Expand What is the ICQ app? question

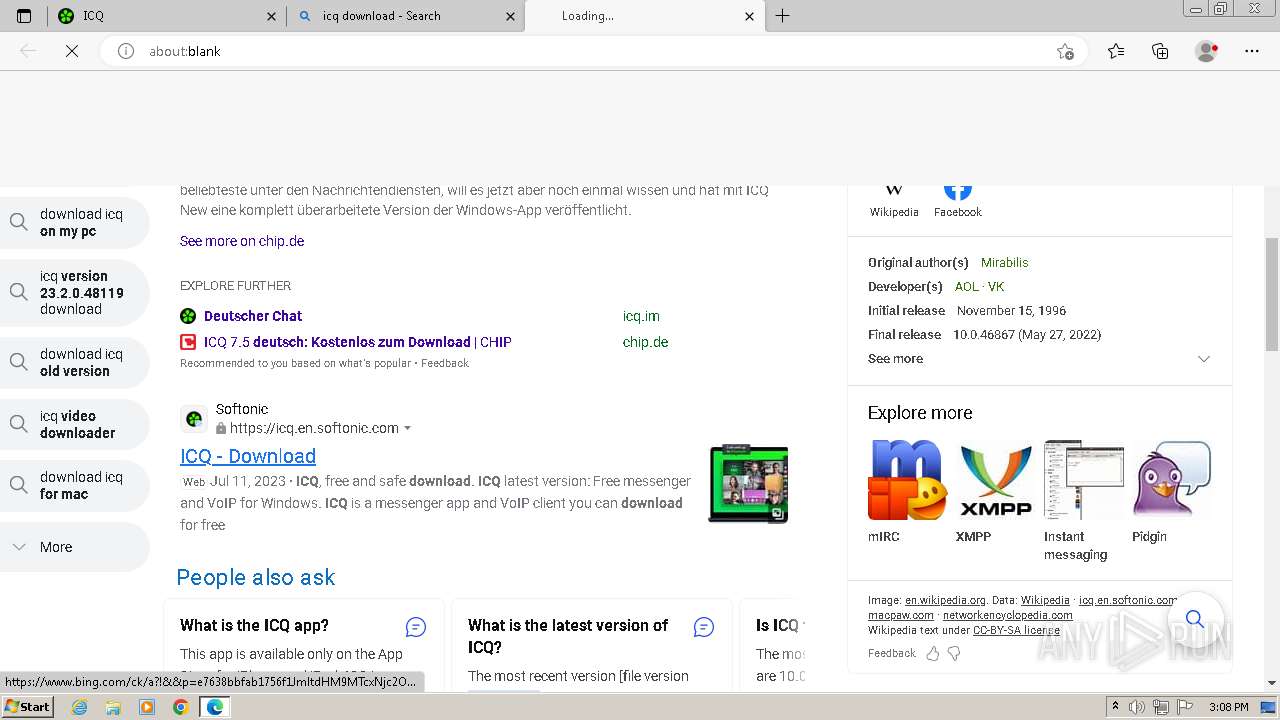pyautogui.click(x=254, y=626)
